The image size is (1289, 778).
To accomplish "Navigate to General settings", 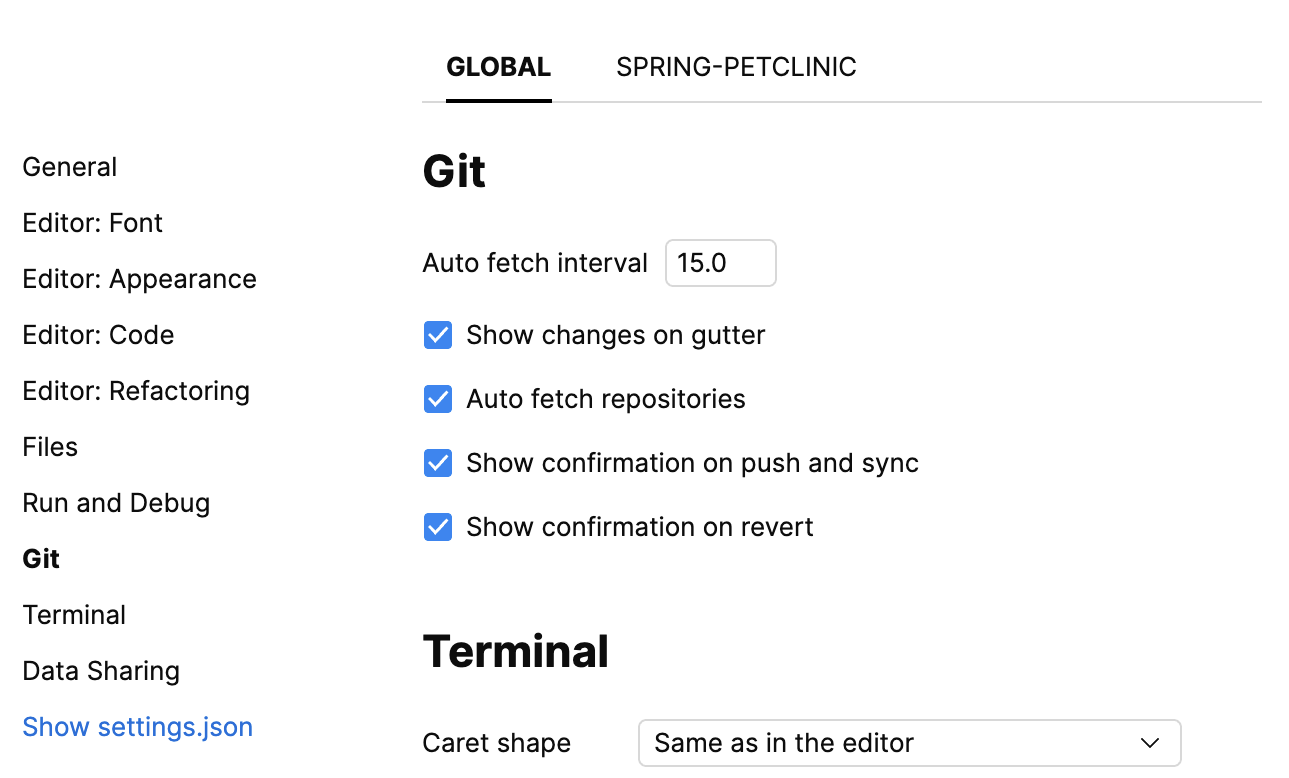I will pos(69,167).
